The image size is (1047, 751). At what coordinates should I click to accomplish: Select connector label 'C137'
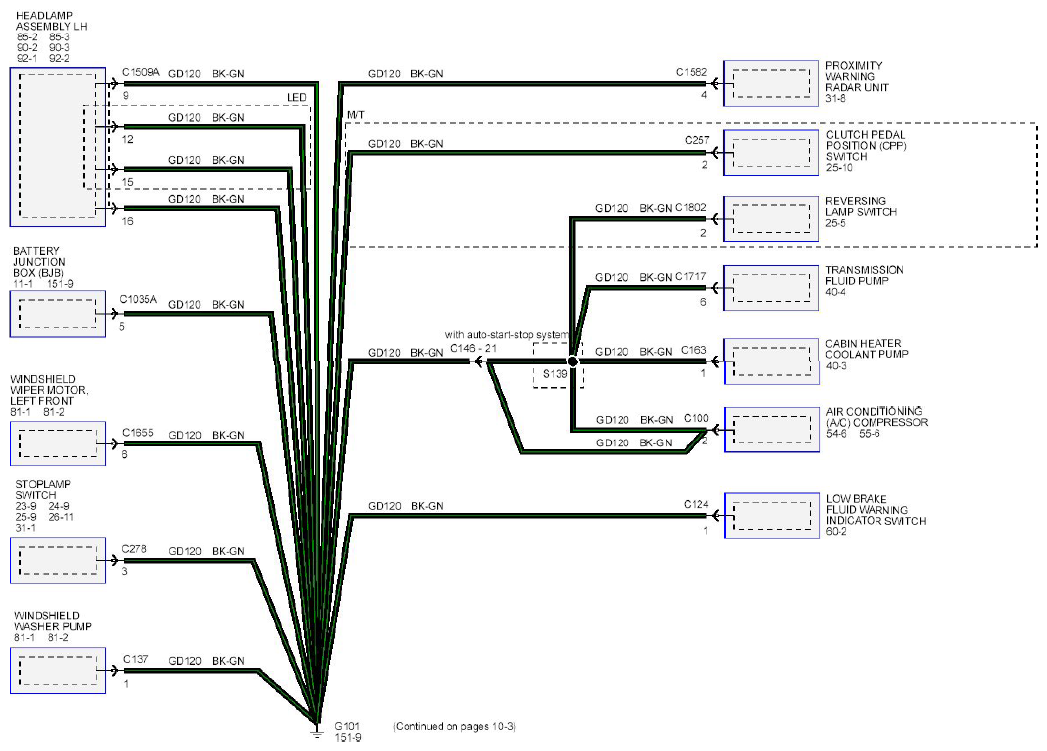(136, 659)
